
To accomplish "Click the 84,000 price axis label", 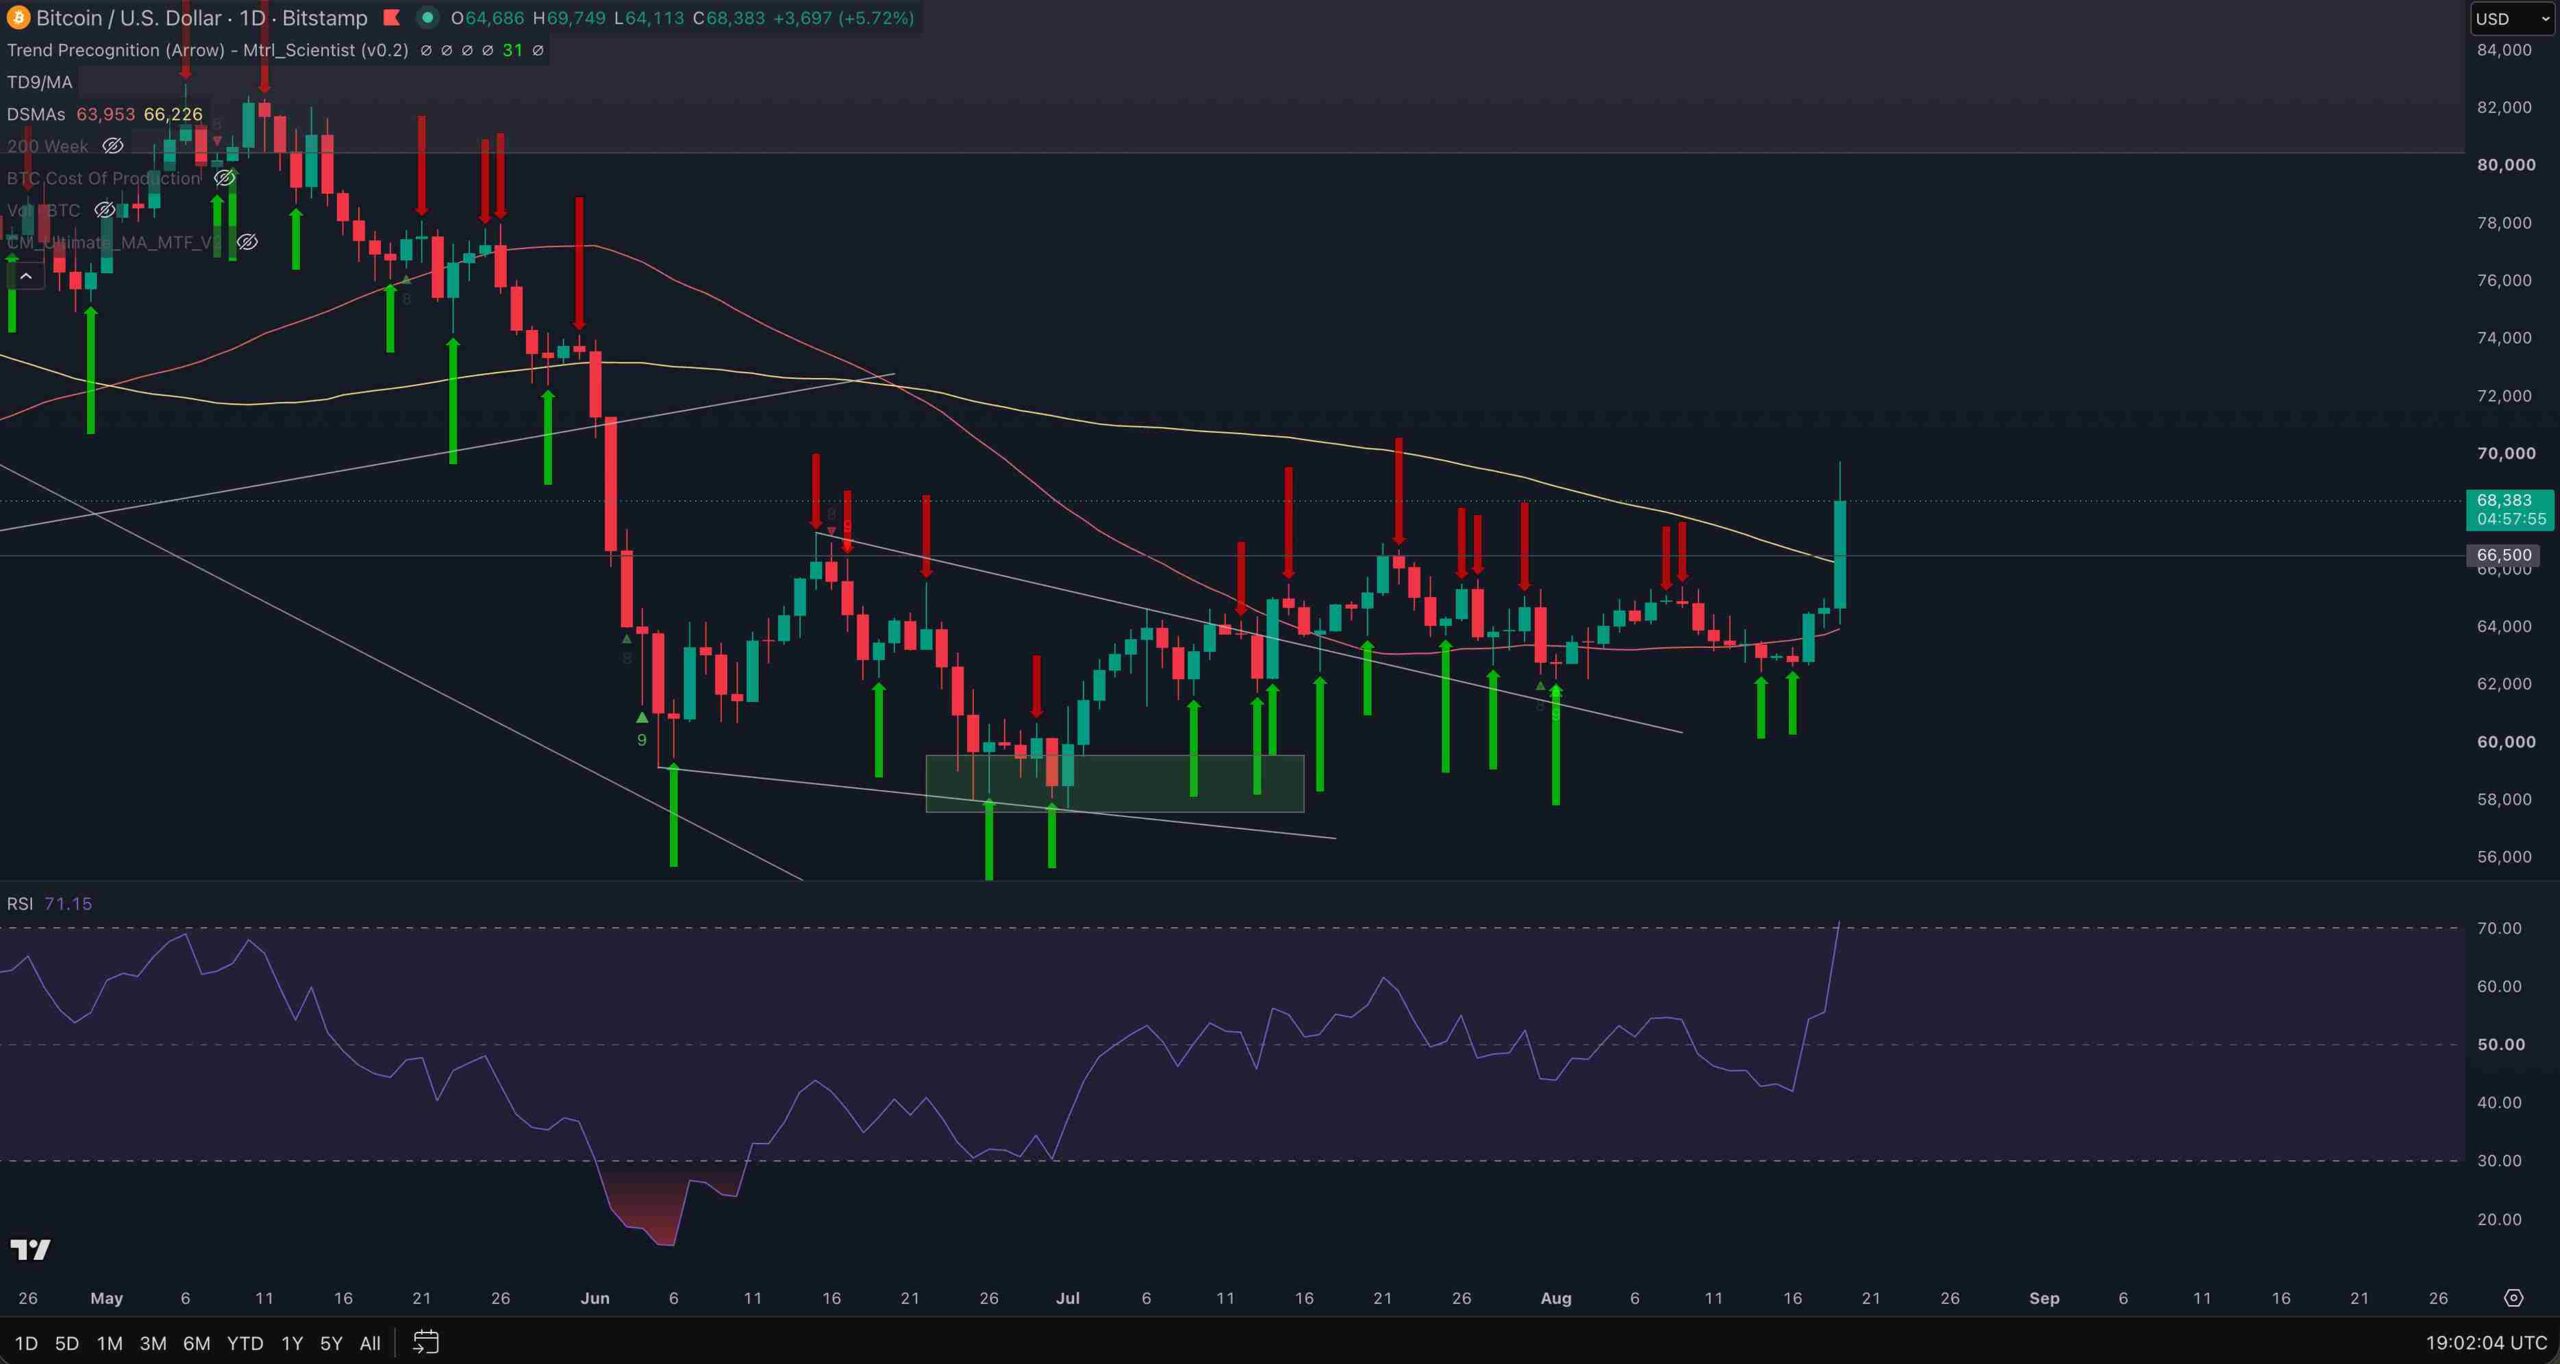I will (x=2504, y=50).
